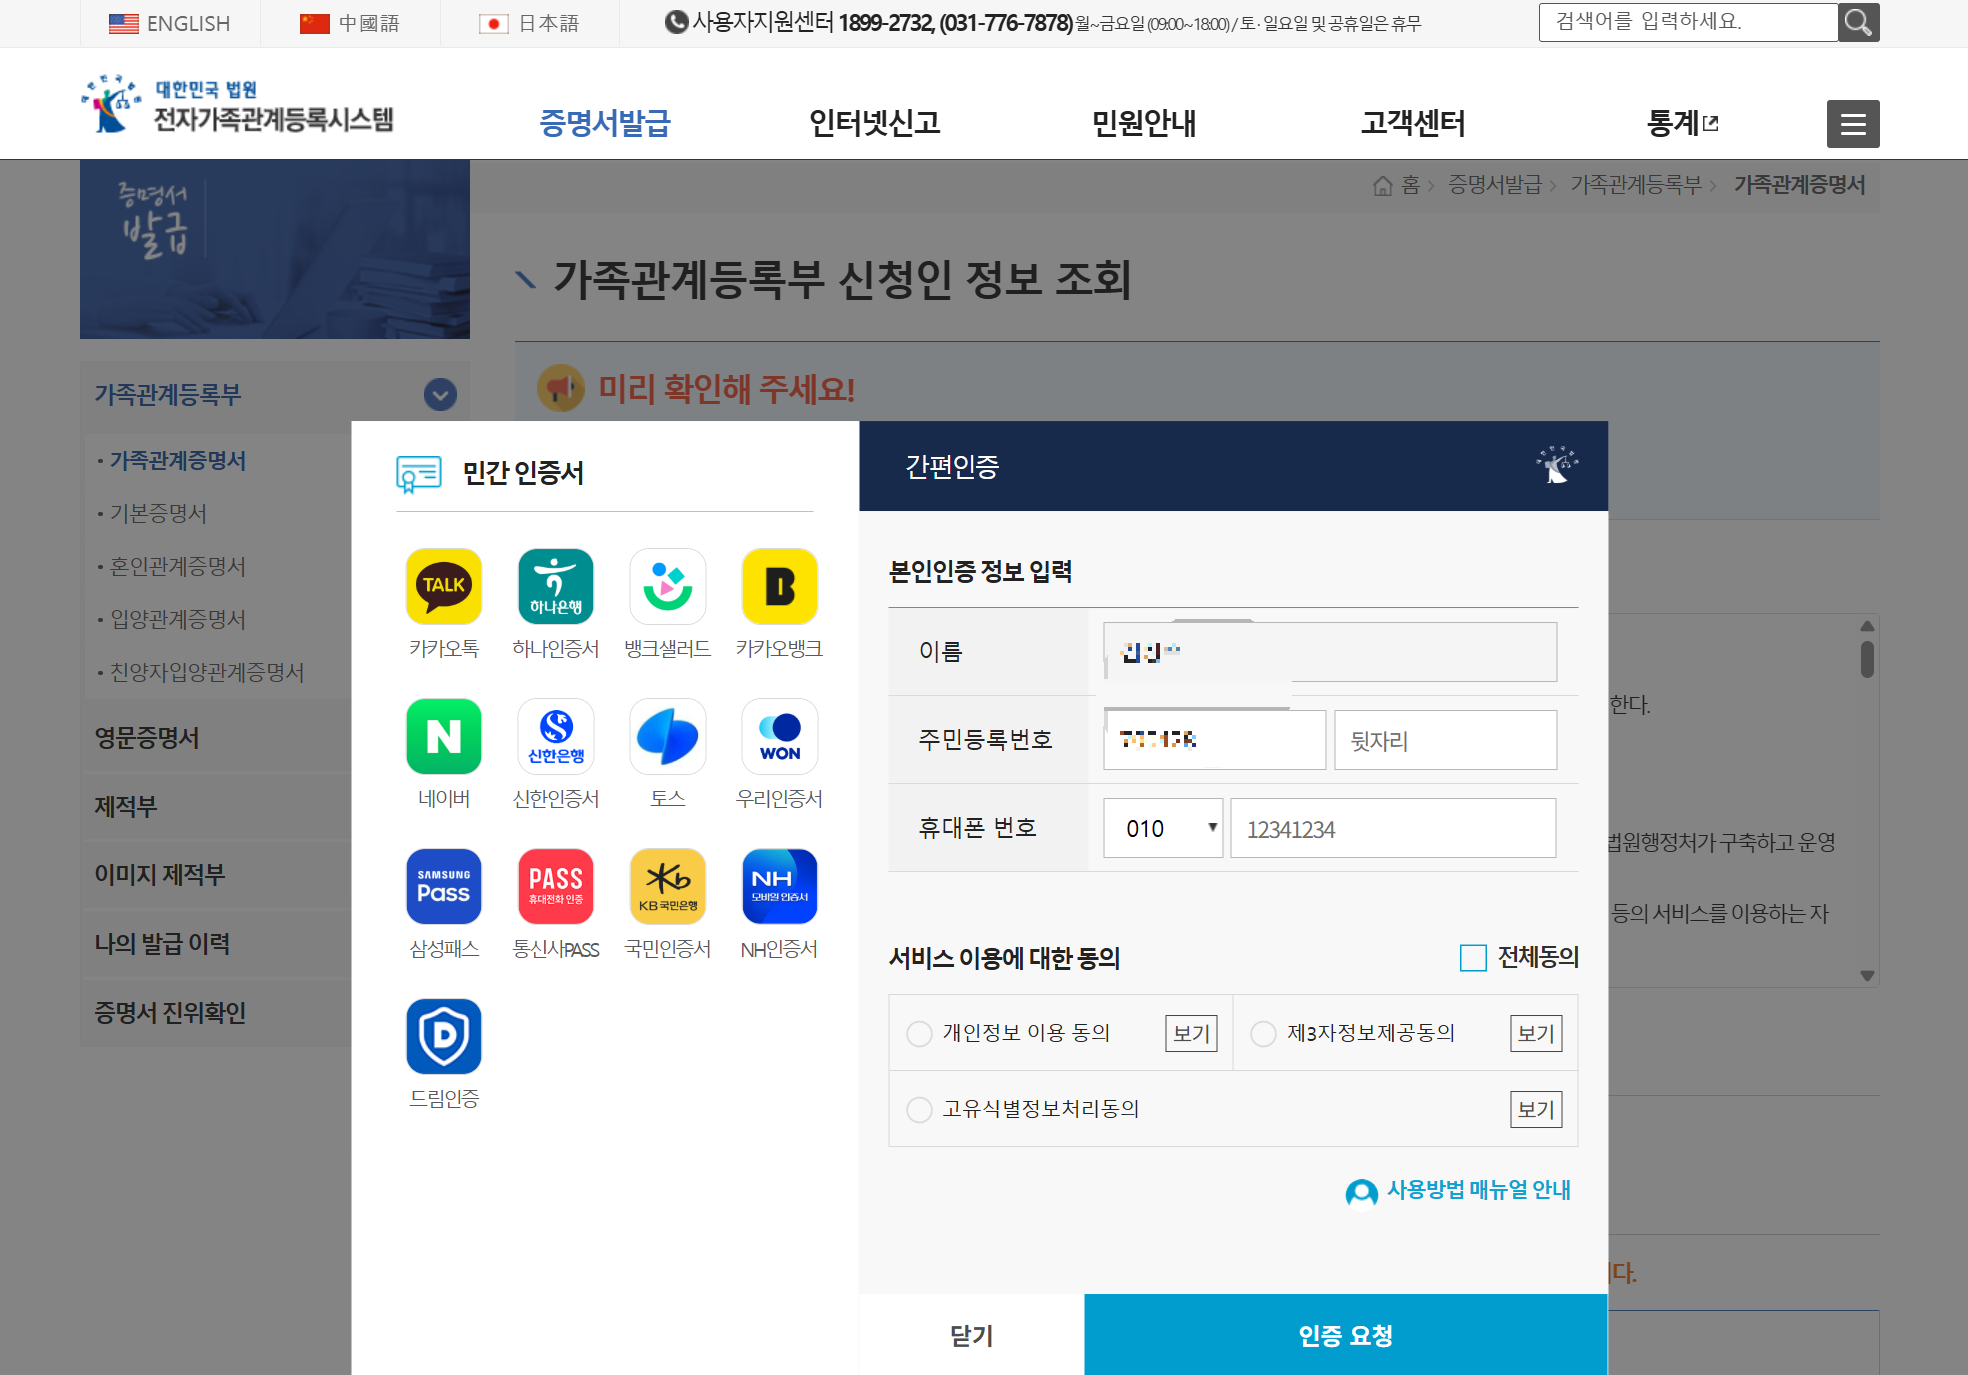The width and height of the screenshot is (1968, 1375).
Task: Select 네이버 authentication icon
Action: (443, 737)
